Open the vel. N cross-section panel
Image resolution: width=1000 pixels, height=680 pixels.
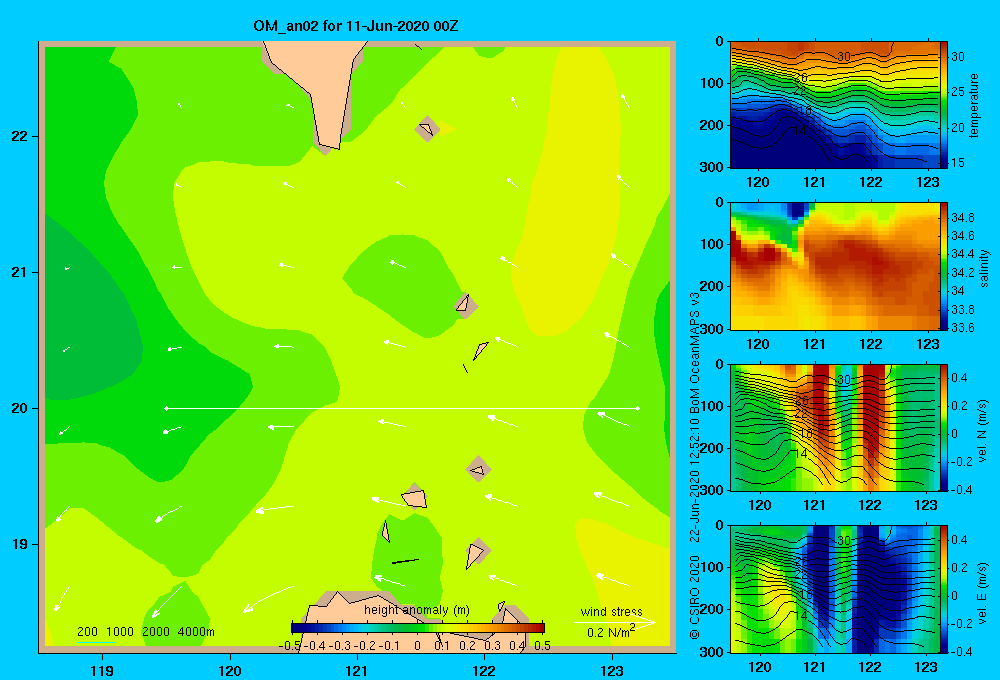(x=834, y=427)
